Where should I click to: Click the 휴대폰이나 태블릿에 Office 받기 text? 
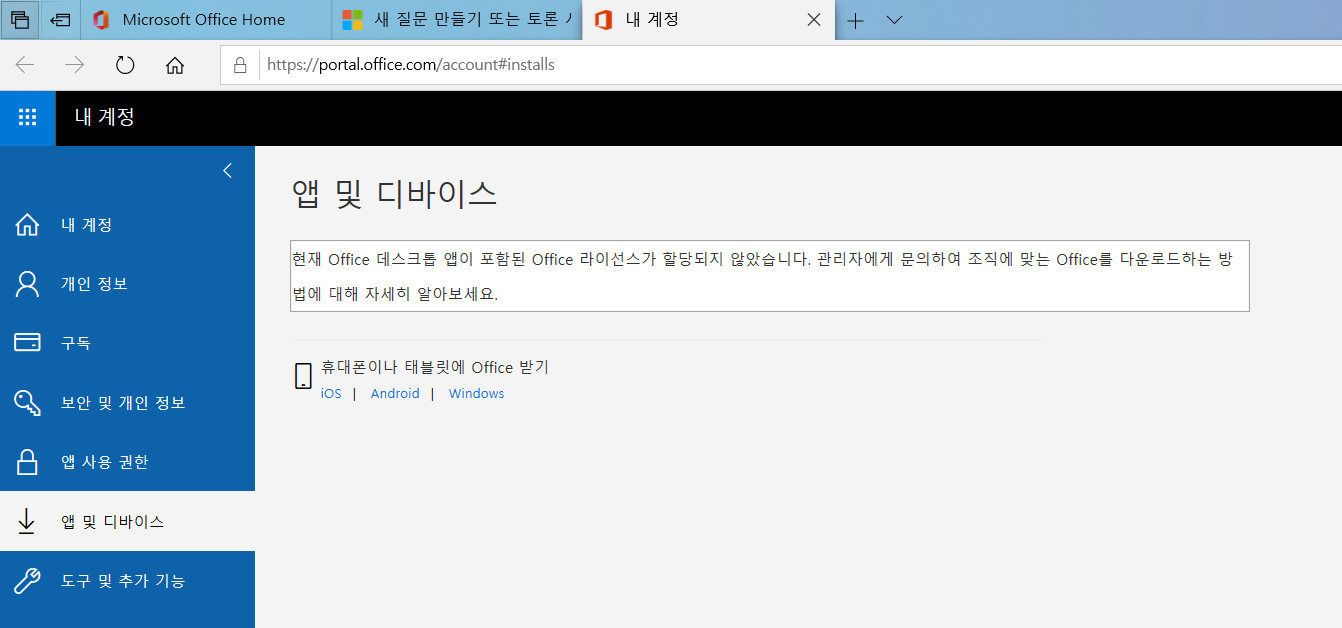coord(435,367)
